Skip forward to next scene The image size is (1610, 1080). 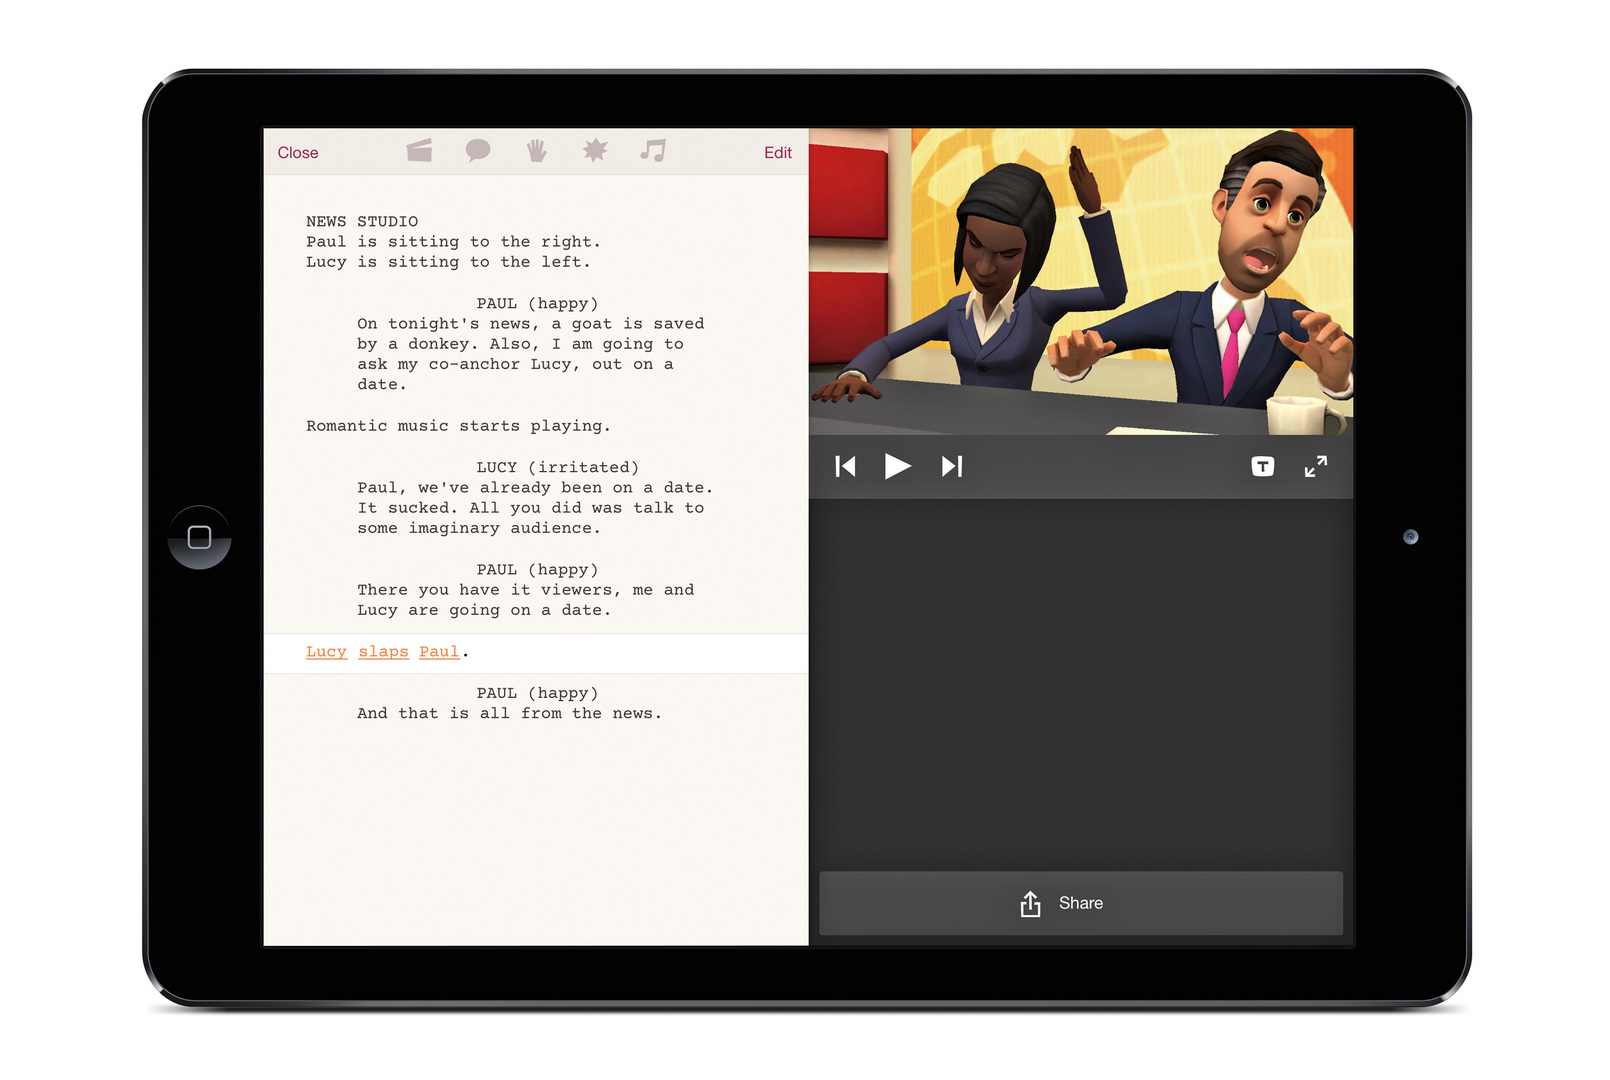[952, 466]
